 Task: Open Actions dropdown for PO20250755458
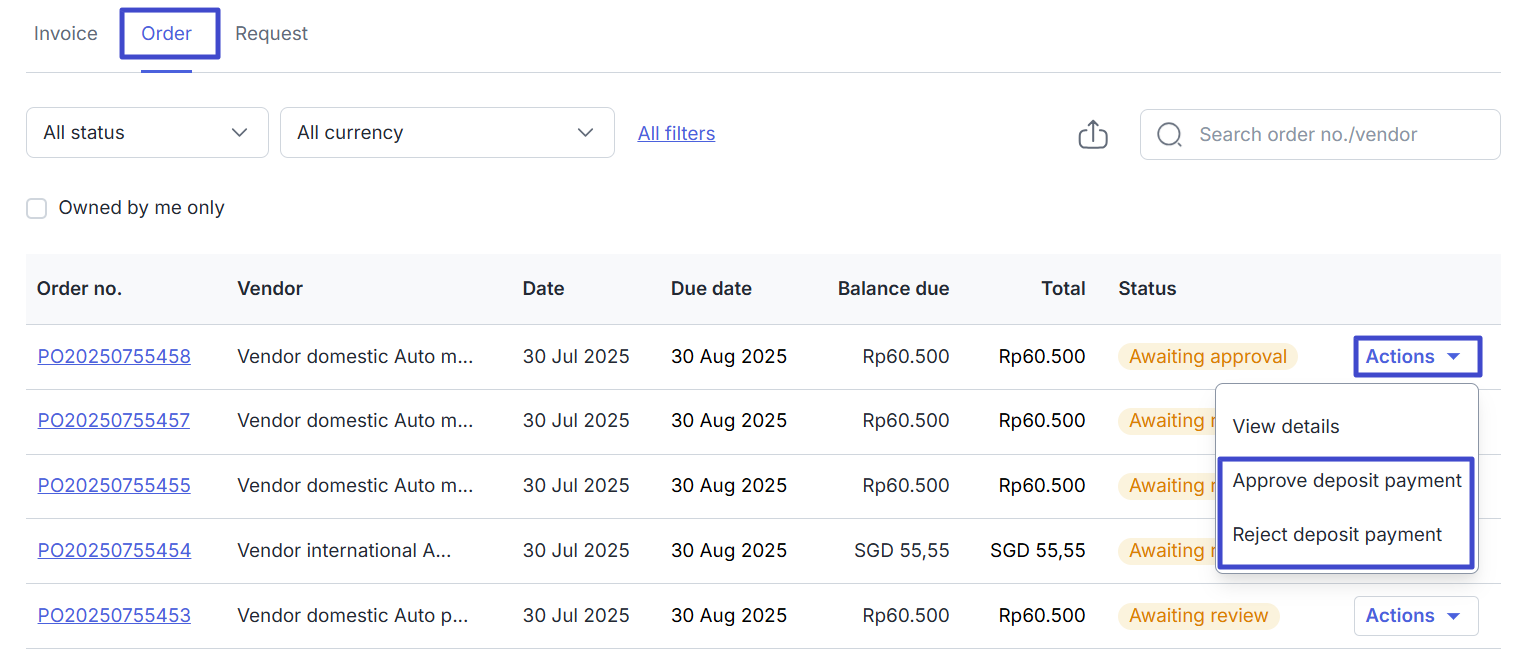[x=1415, y=357]
